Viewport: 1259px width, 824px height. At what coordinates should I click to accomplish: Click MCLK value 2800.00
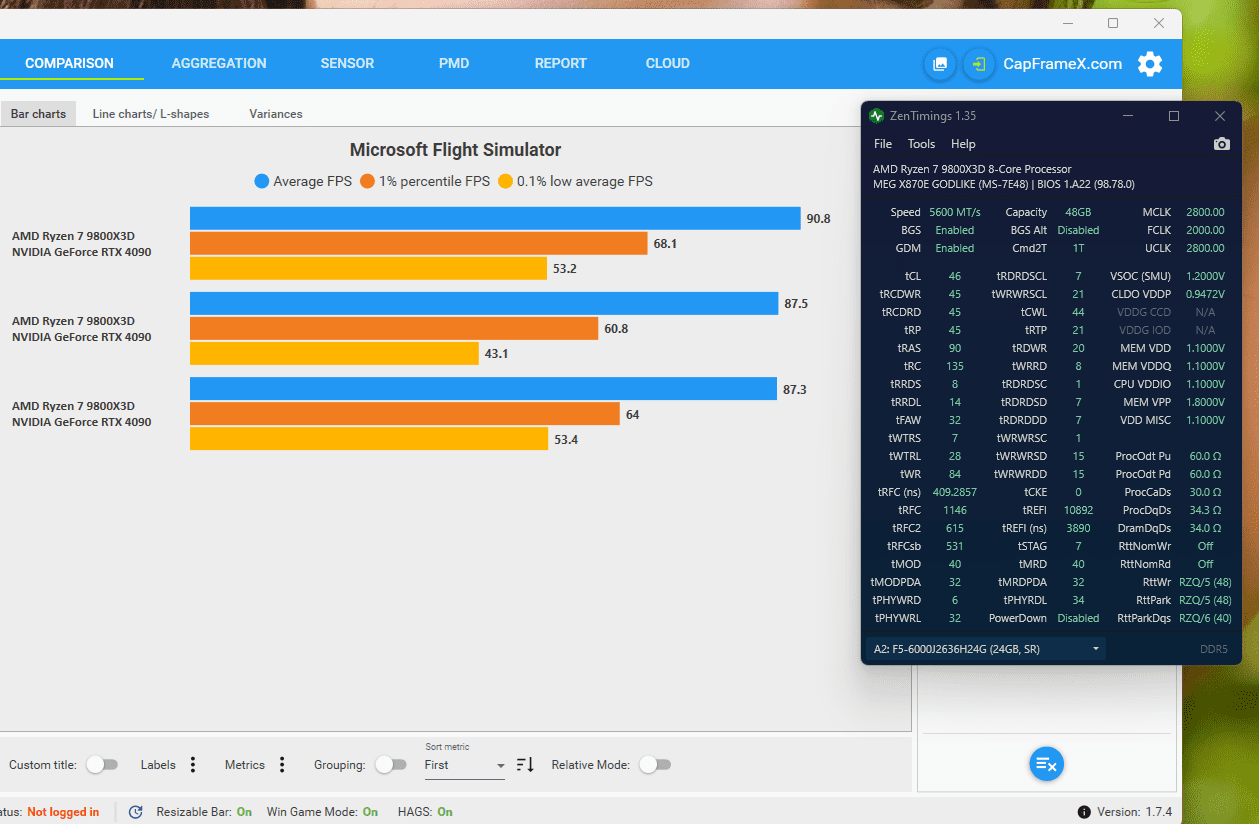pyautogui.click(x=1205, y=212)
